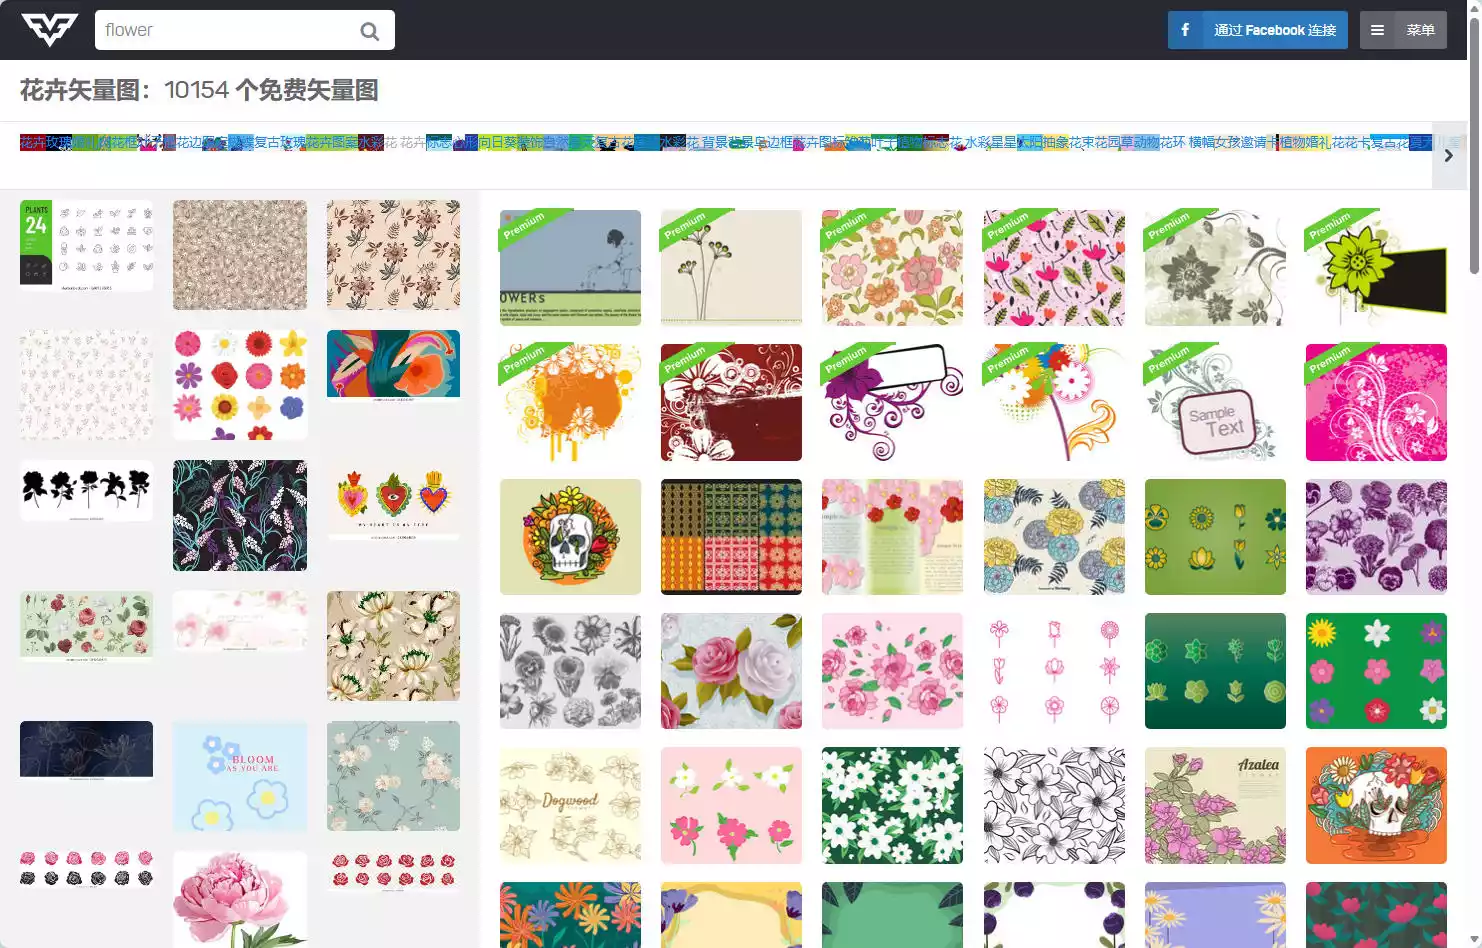This screenshot has height=948, width=1482.
Task: Open the black flower silhouettes thumbnail
Action: tap(87, 491)
